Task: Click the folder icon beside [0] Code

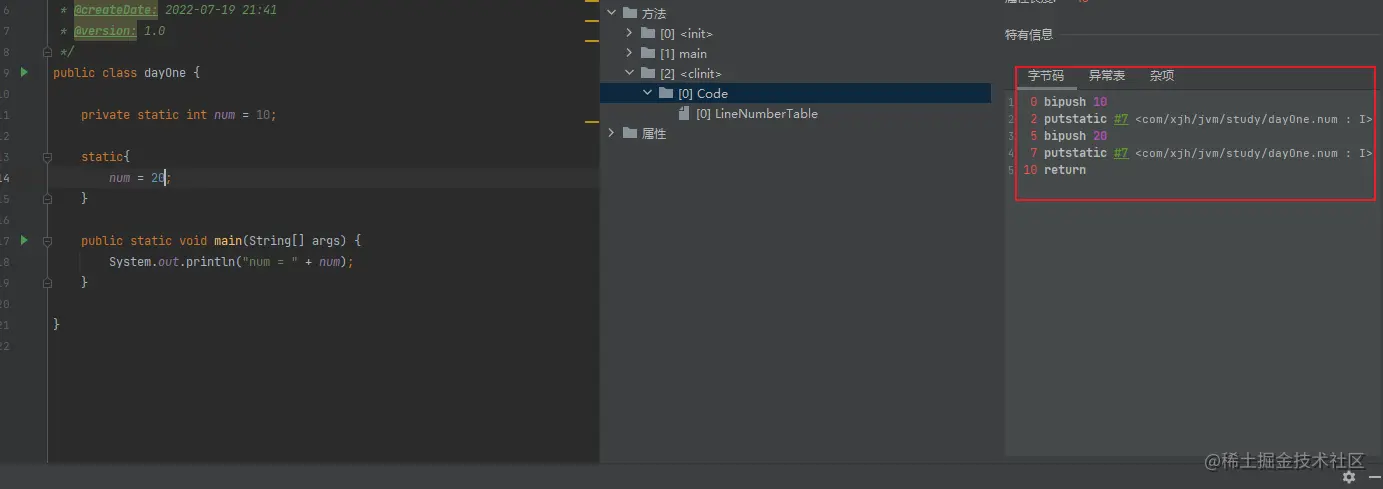Action: tap(667, 94)
